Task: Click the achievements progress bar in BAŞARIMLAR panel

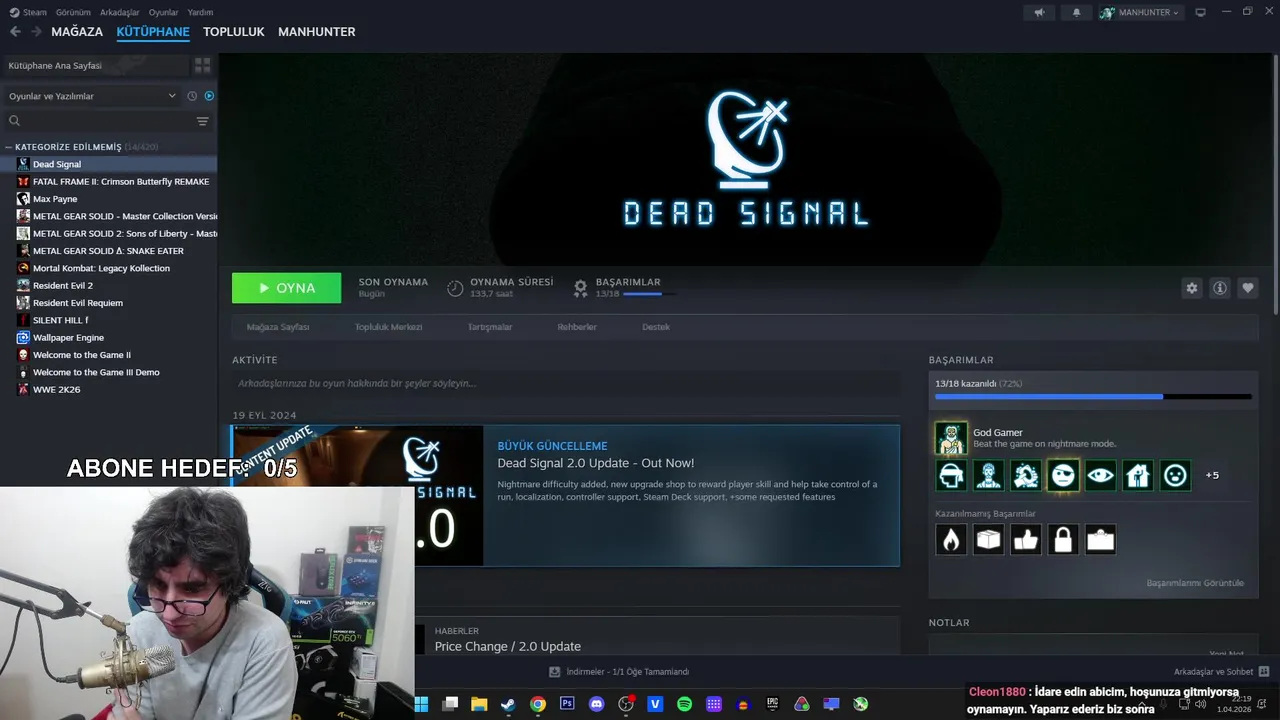Action: (x=1093, y=397)
